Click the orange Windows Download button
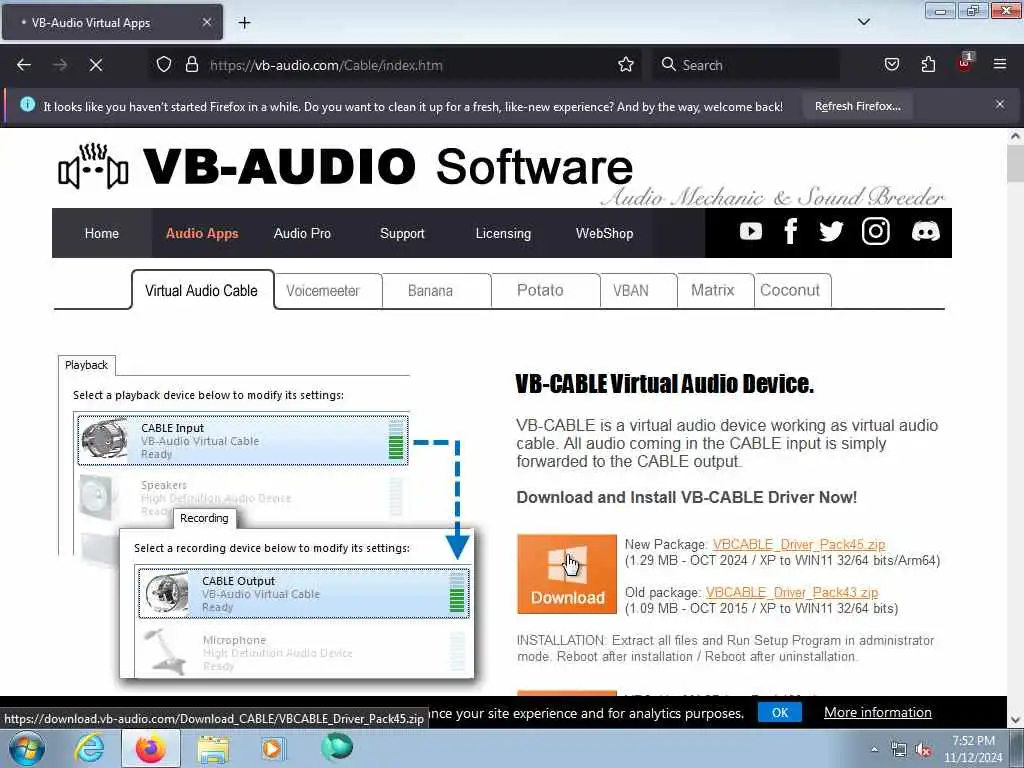The height and width of the screenshot is (768, 1024). click(x=567, y=574)
